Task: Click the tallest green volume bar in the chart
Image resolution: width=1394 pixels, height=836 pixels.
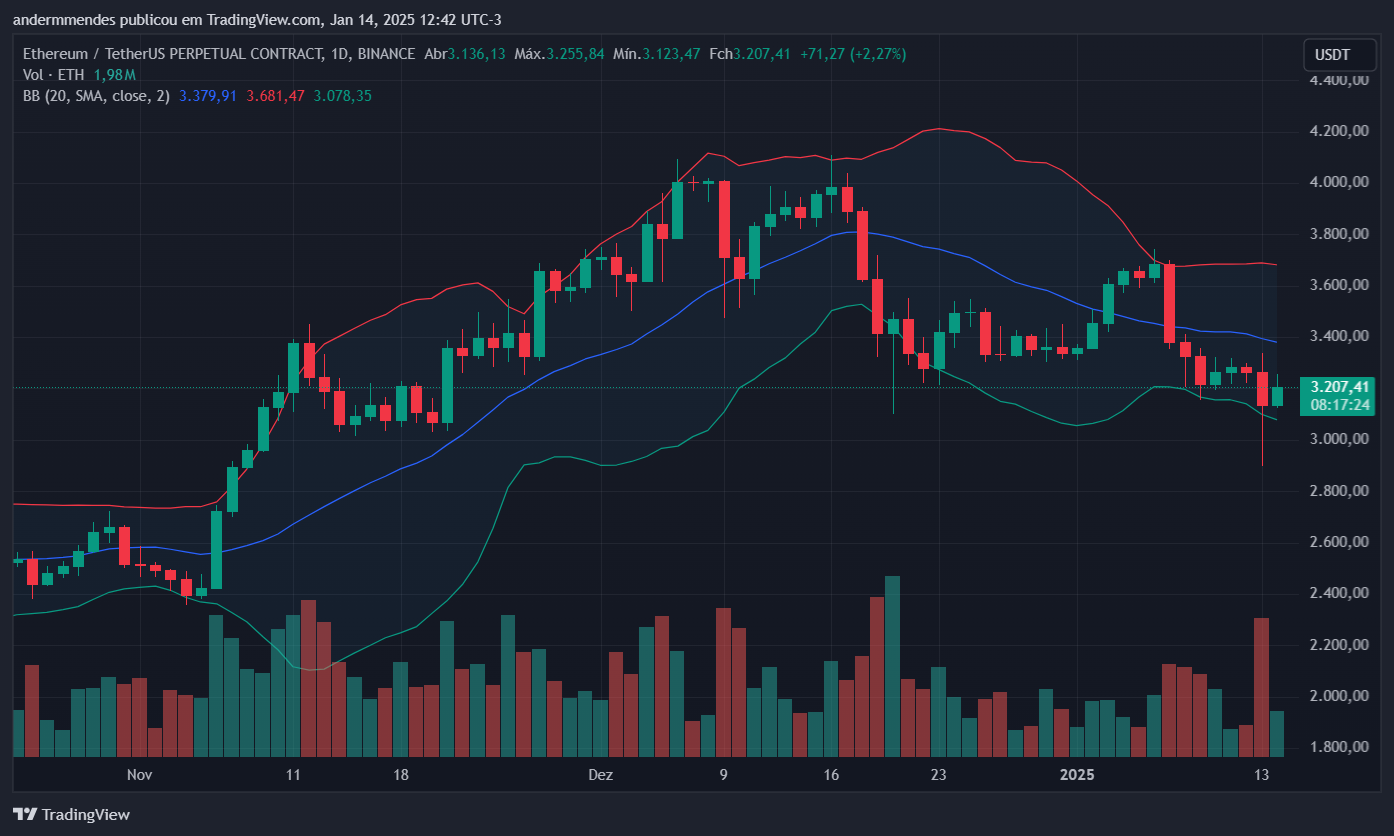Action: pyautogui.click(x=892, y=666)
